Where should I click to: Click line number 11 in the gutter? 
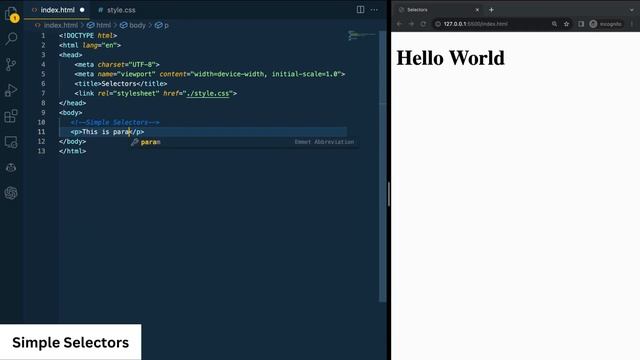[41, 132]
